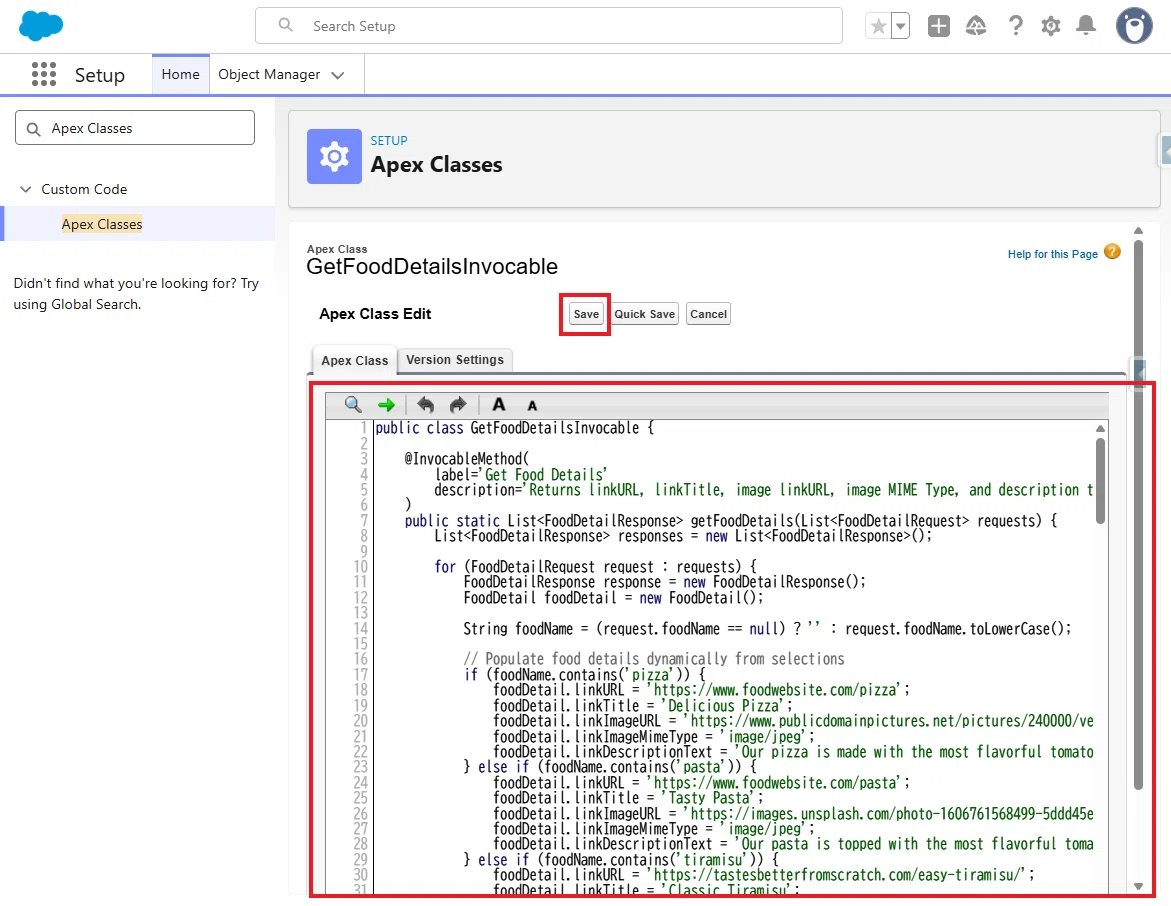
Task: Click the SETUP breadcrumb label
Action: pyautogui.click(x=389, y=140)
